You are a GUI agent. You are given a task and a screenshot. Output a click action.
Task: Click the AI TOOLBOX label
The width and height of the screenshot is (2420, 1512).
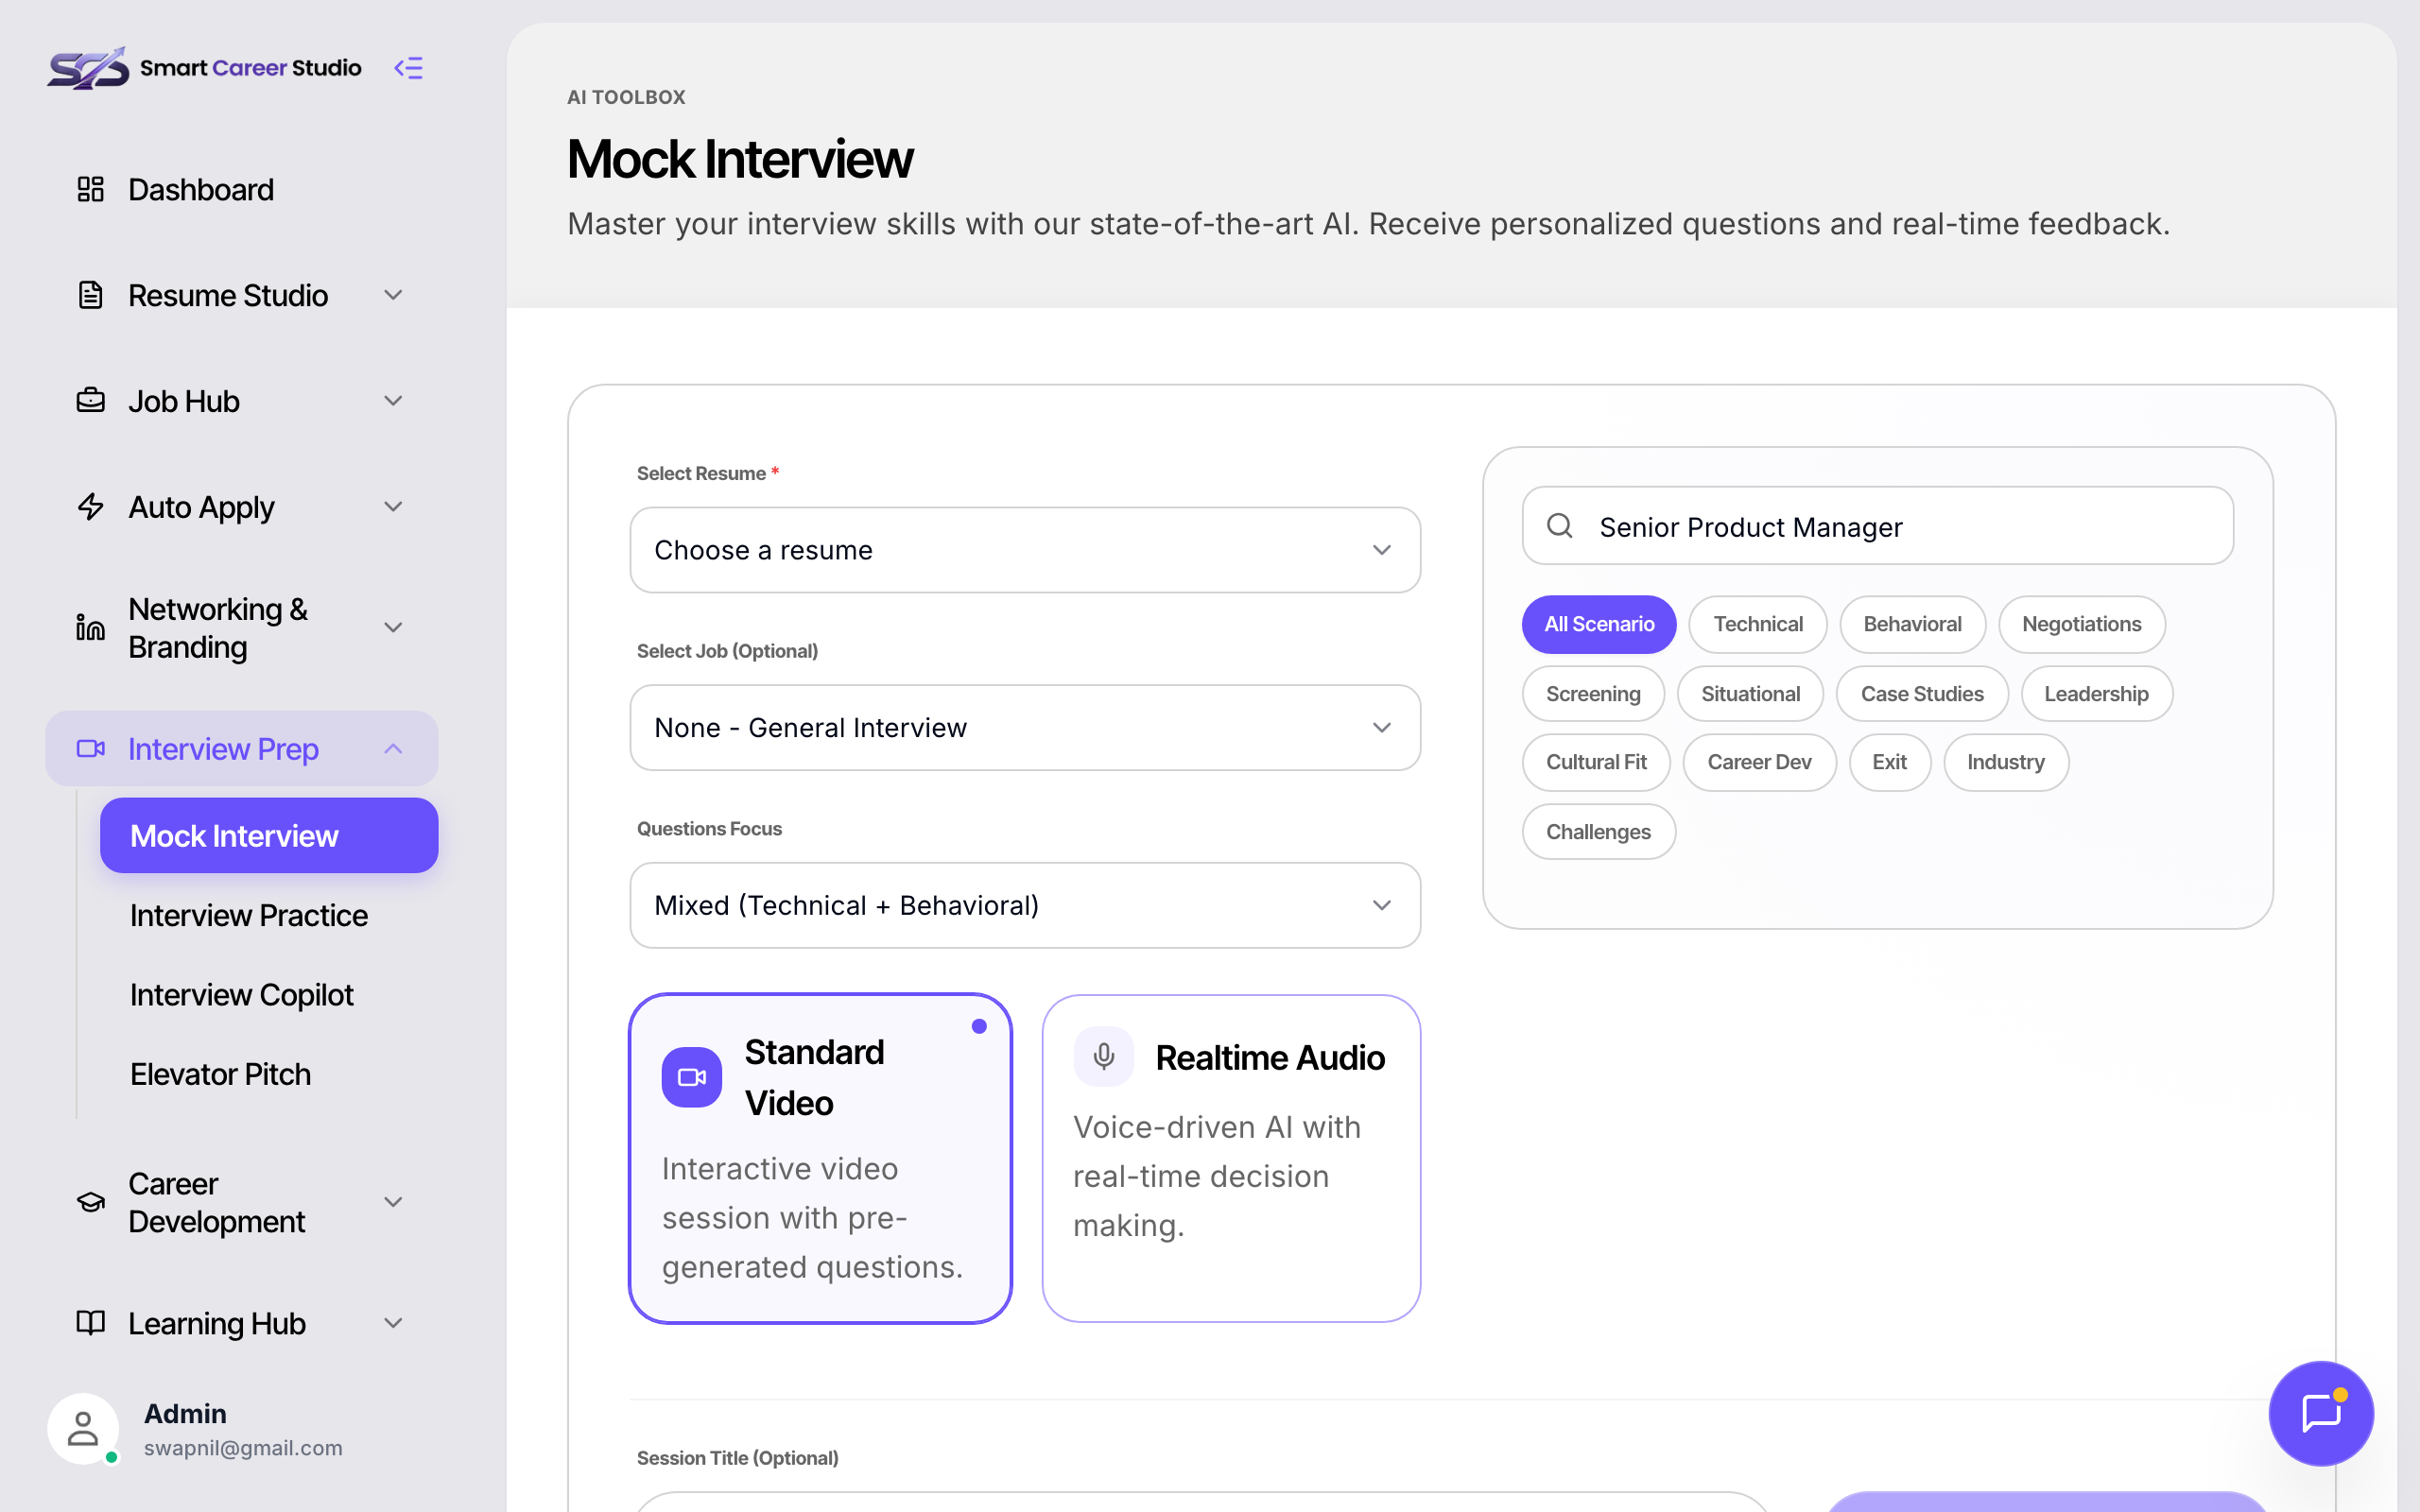[x=626, y=97]
